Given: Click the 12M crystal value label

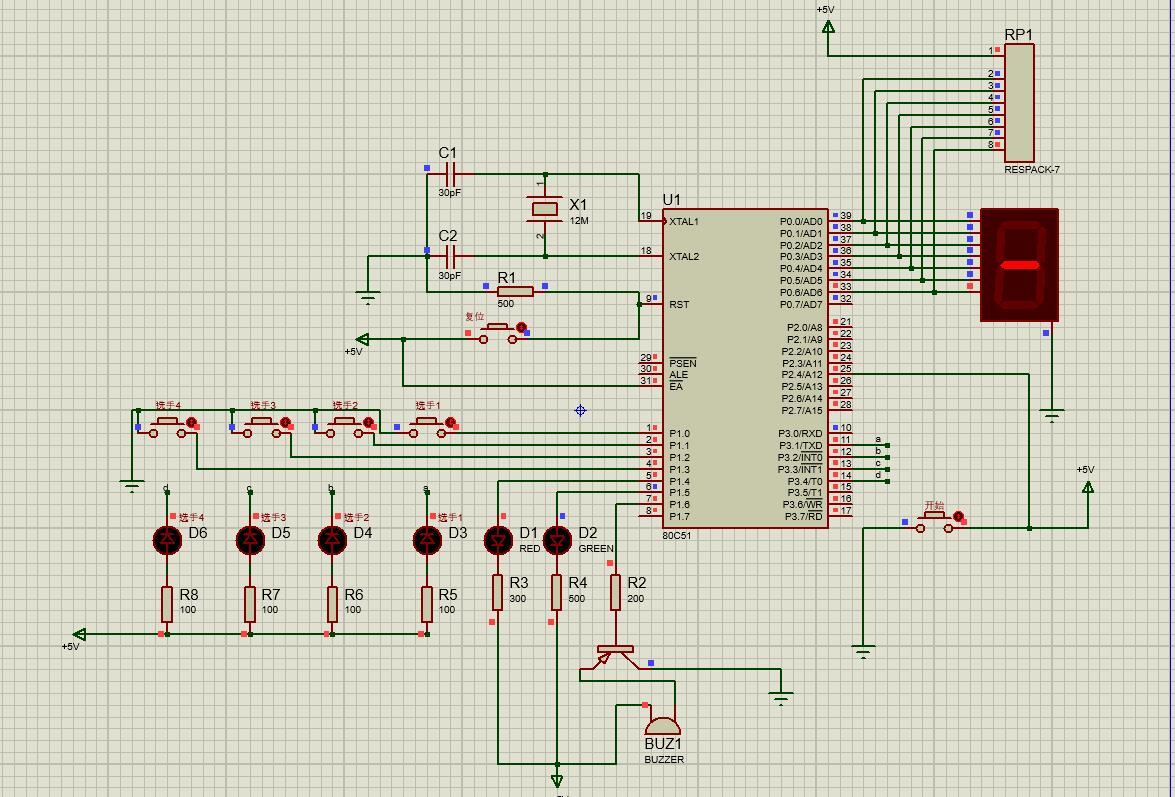Looking at the screenshot, I should point(579,221).
